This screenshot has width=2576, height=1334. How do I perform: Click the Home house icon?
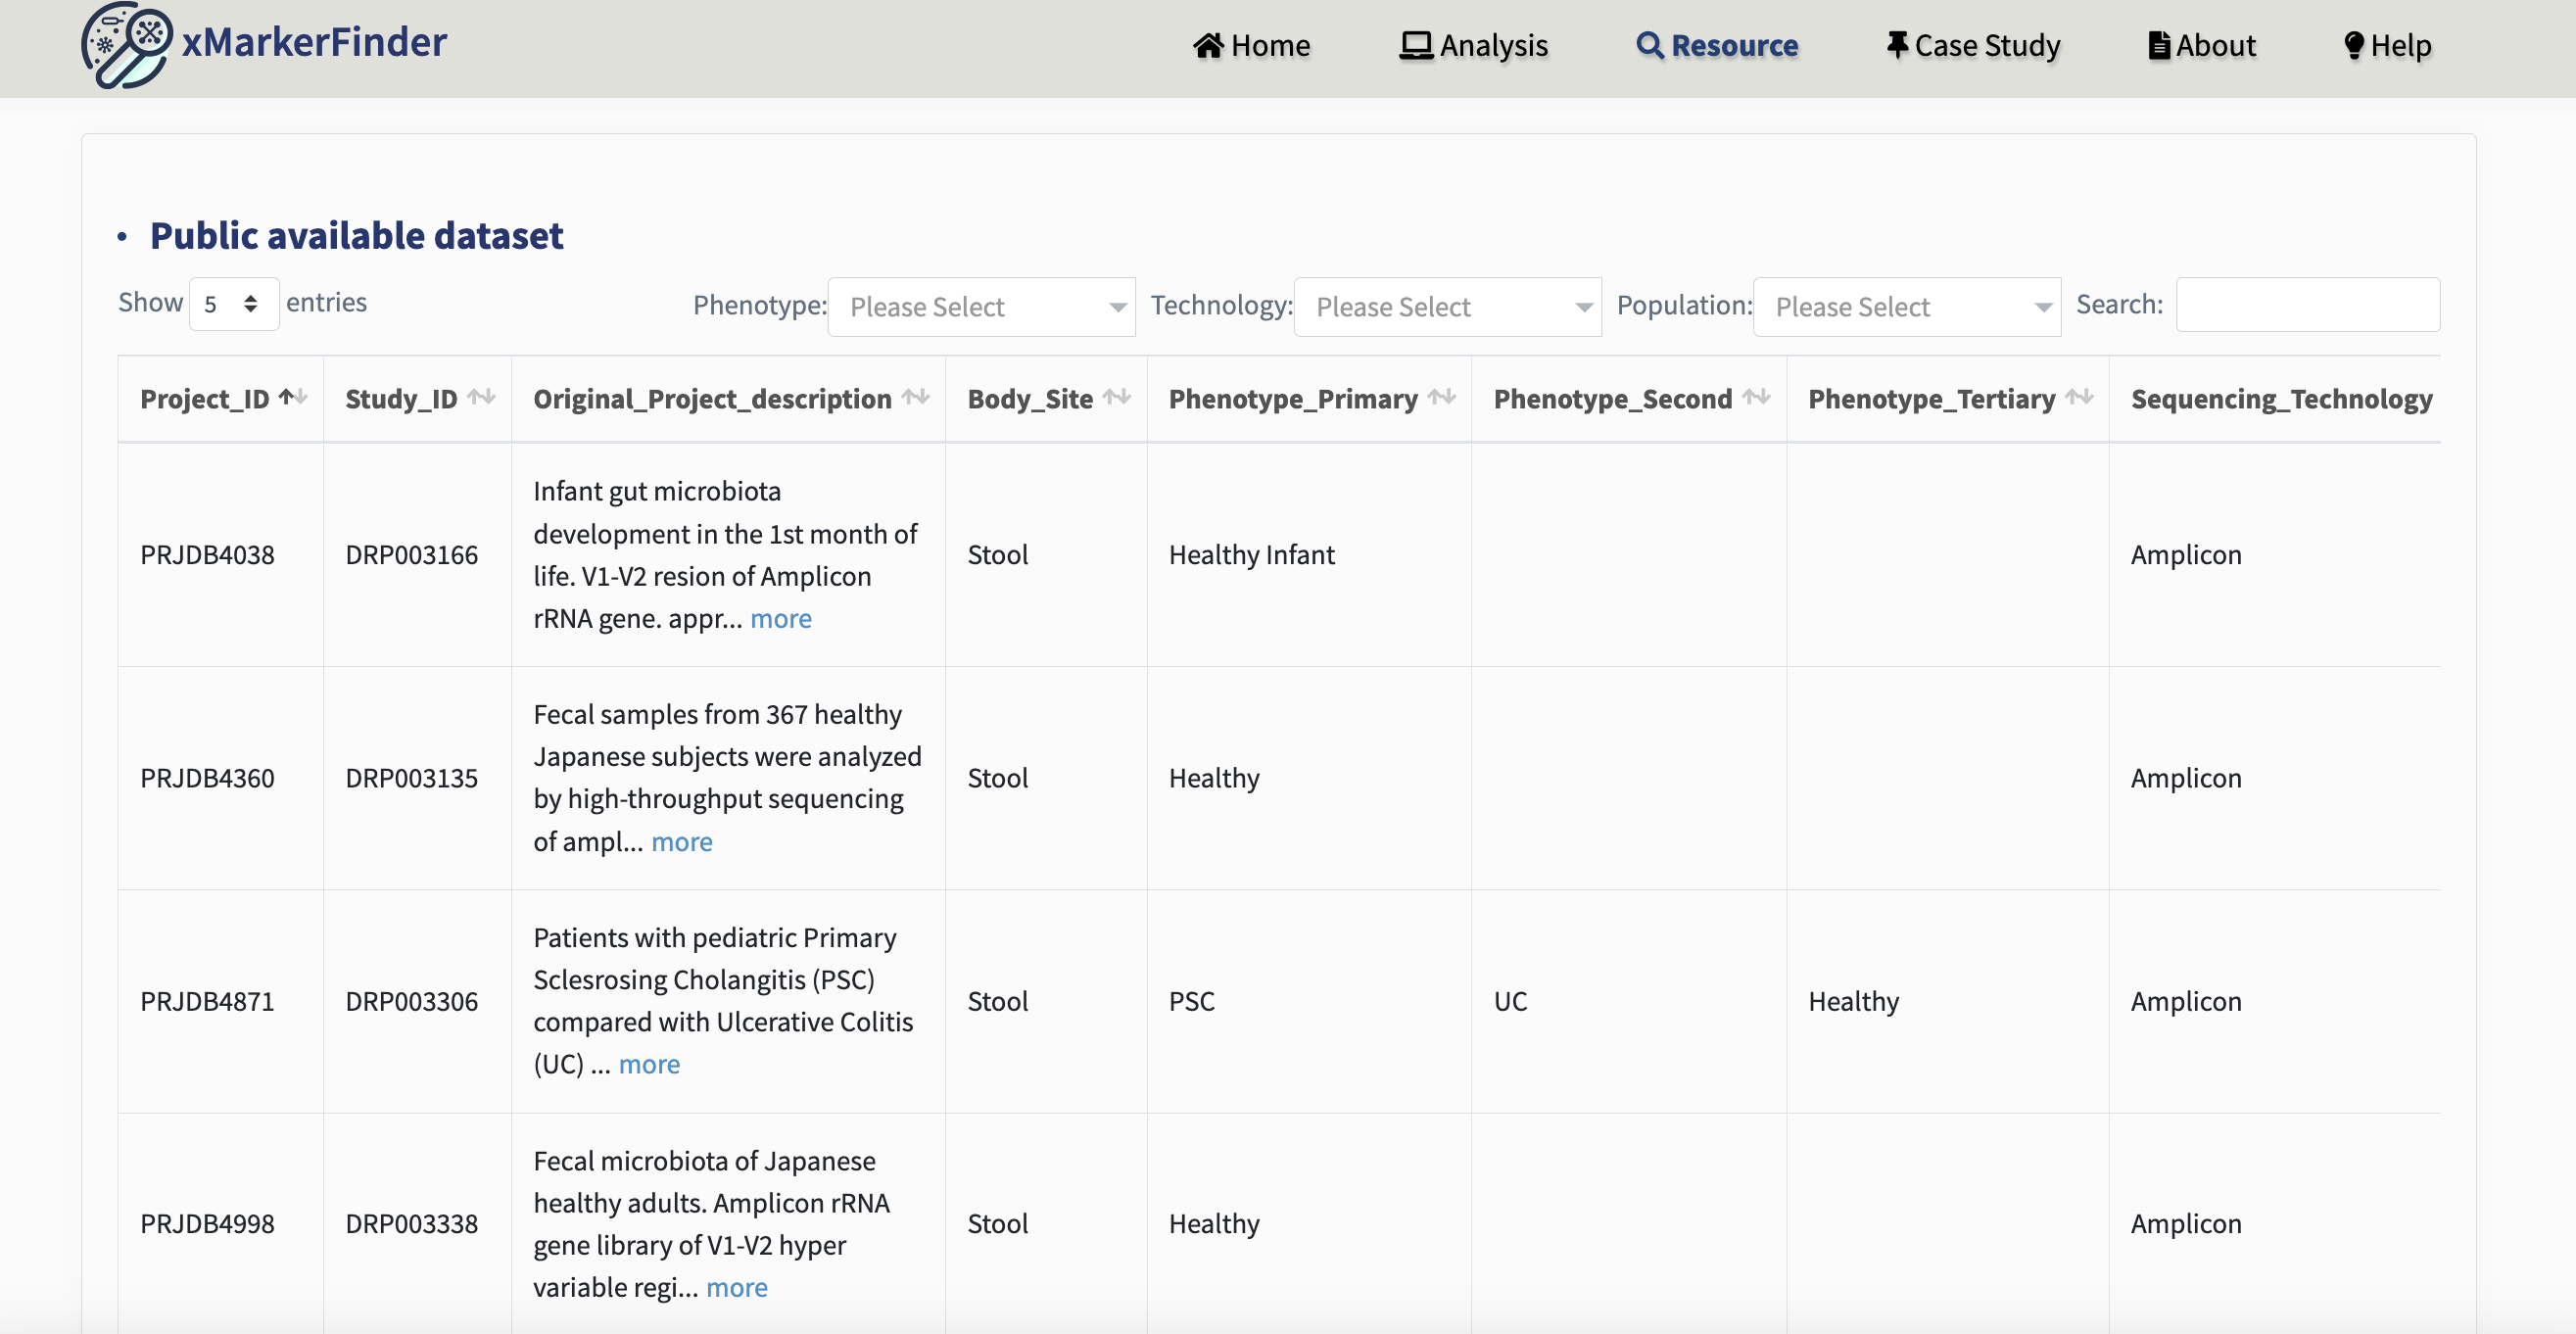point(1208,46)
